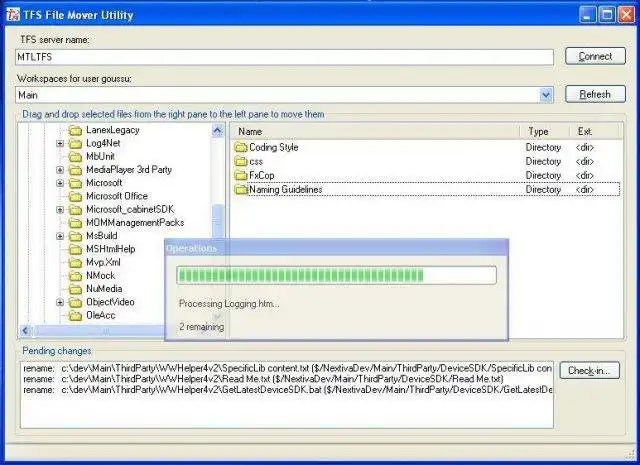Viewport: 640px width, 465px height.
Task: Click the Microsoft Office folder icon
Action: [75, 196]
